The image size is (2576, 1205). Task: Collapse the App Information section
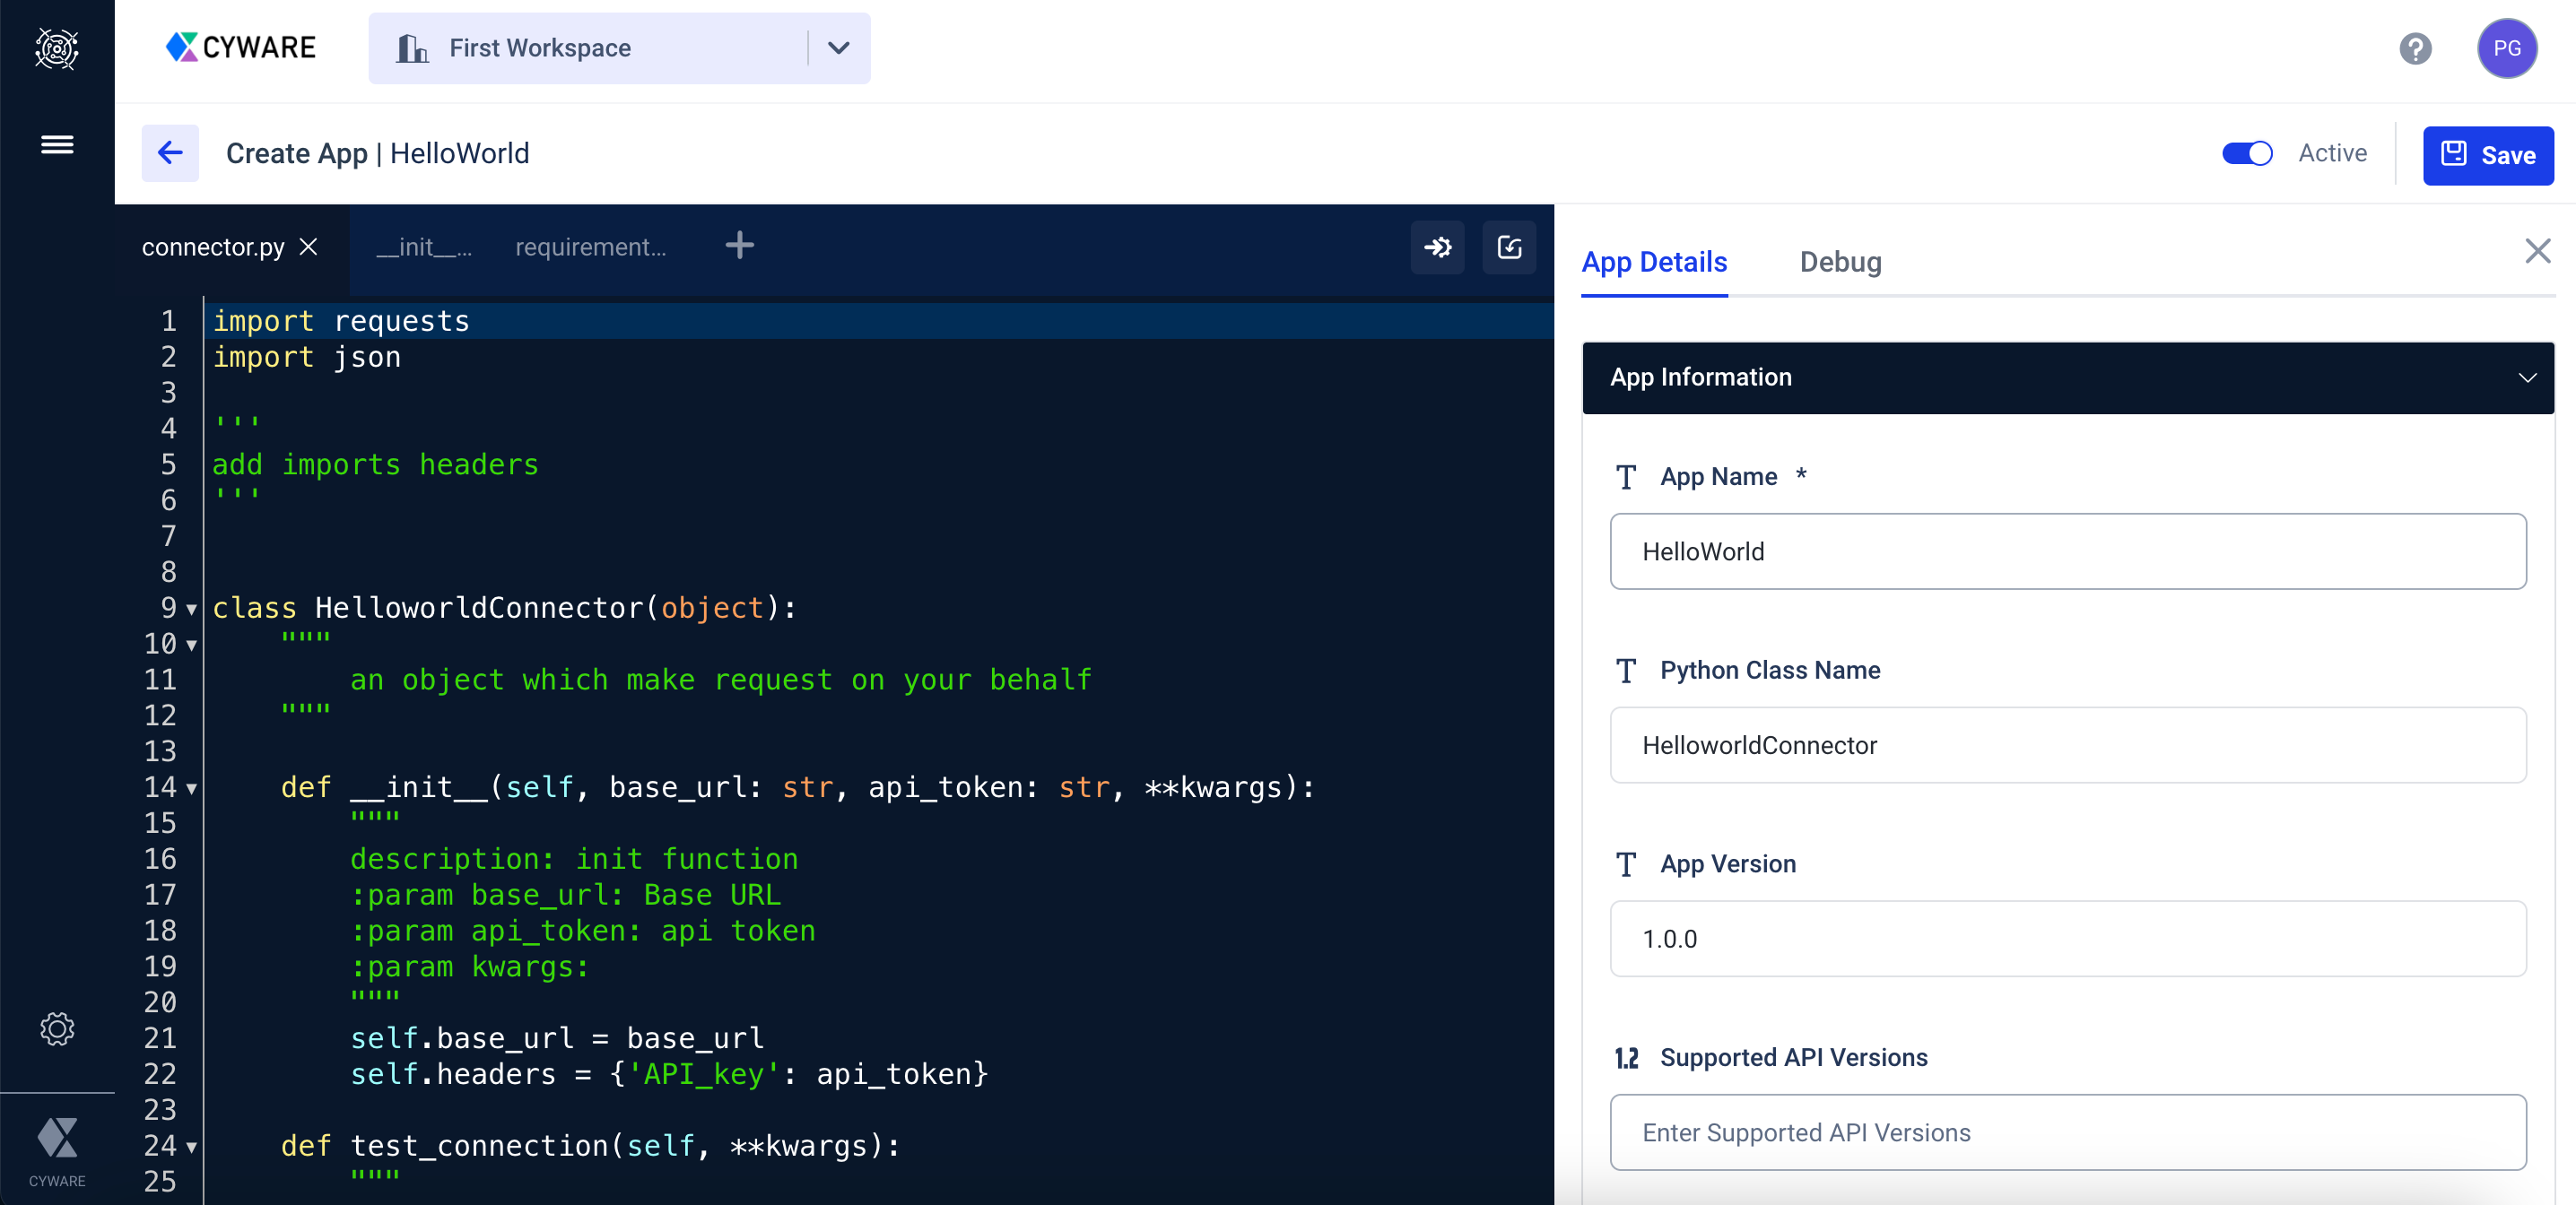[2527, 378]
